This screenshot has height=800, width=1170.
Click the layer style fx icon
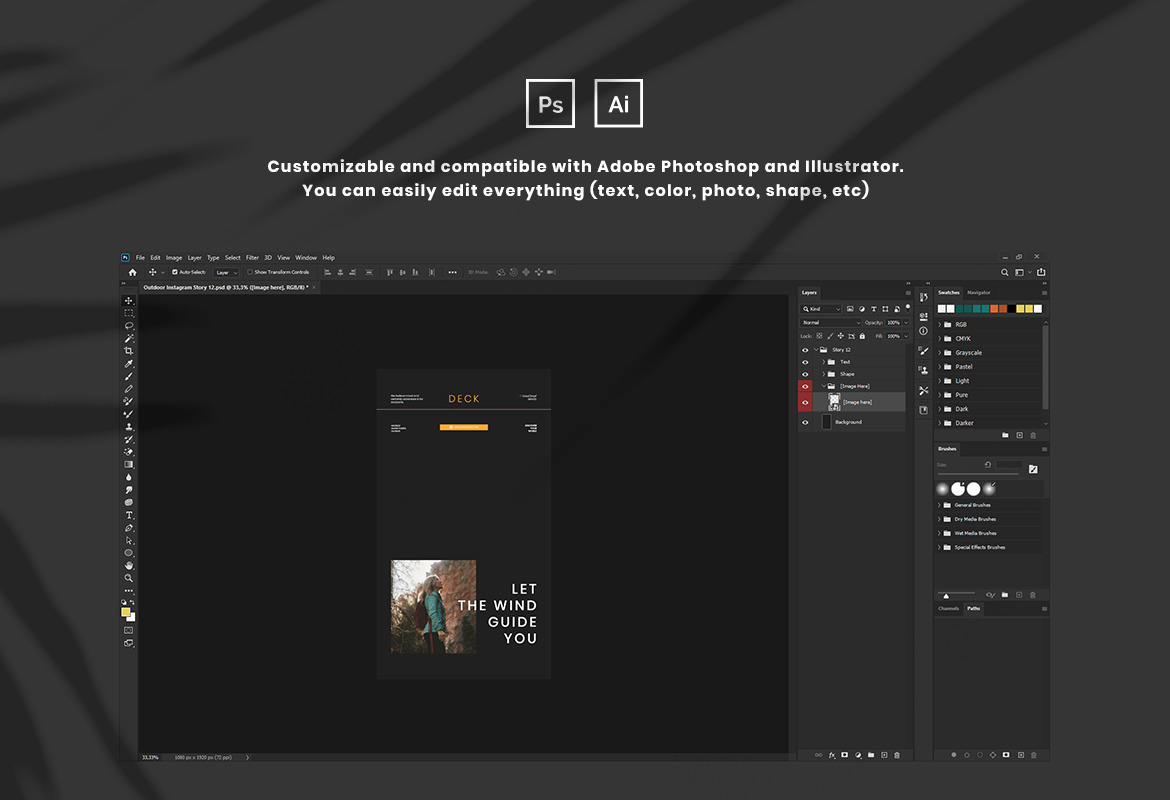[x=832, y=755]
